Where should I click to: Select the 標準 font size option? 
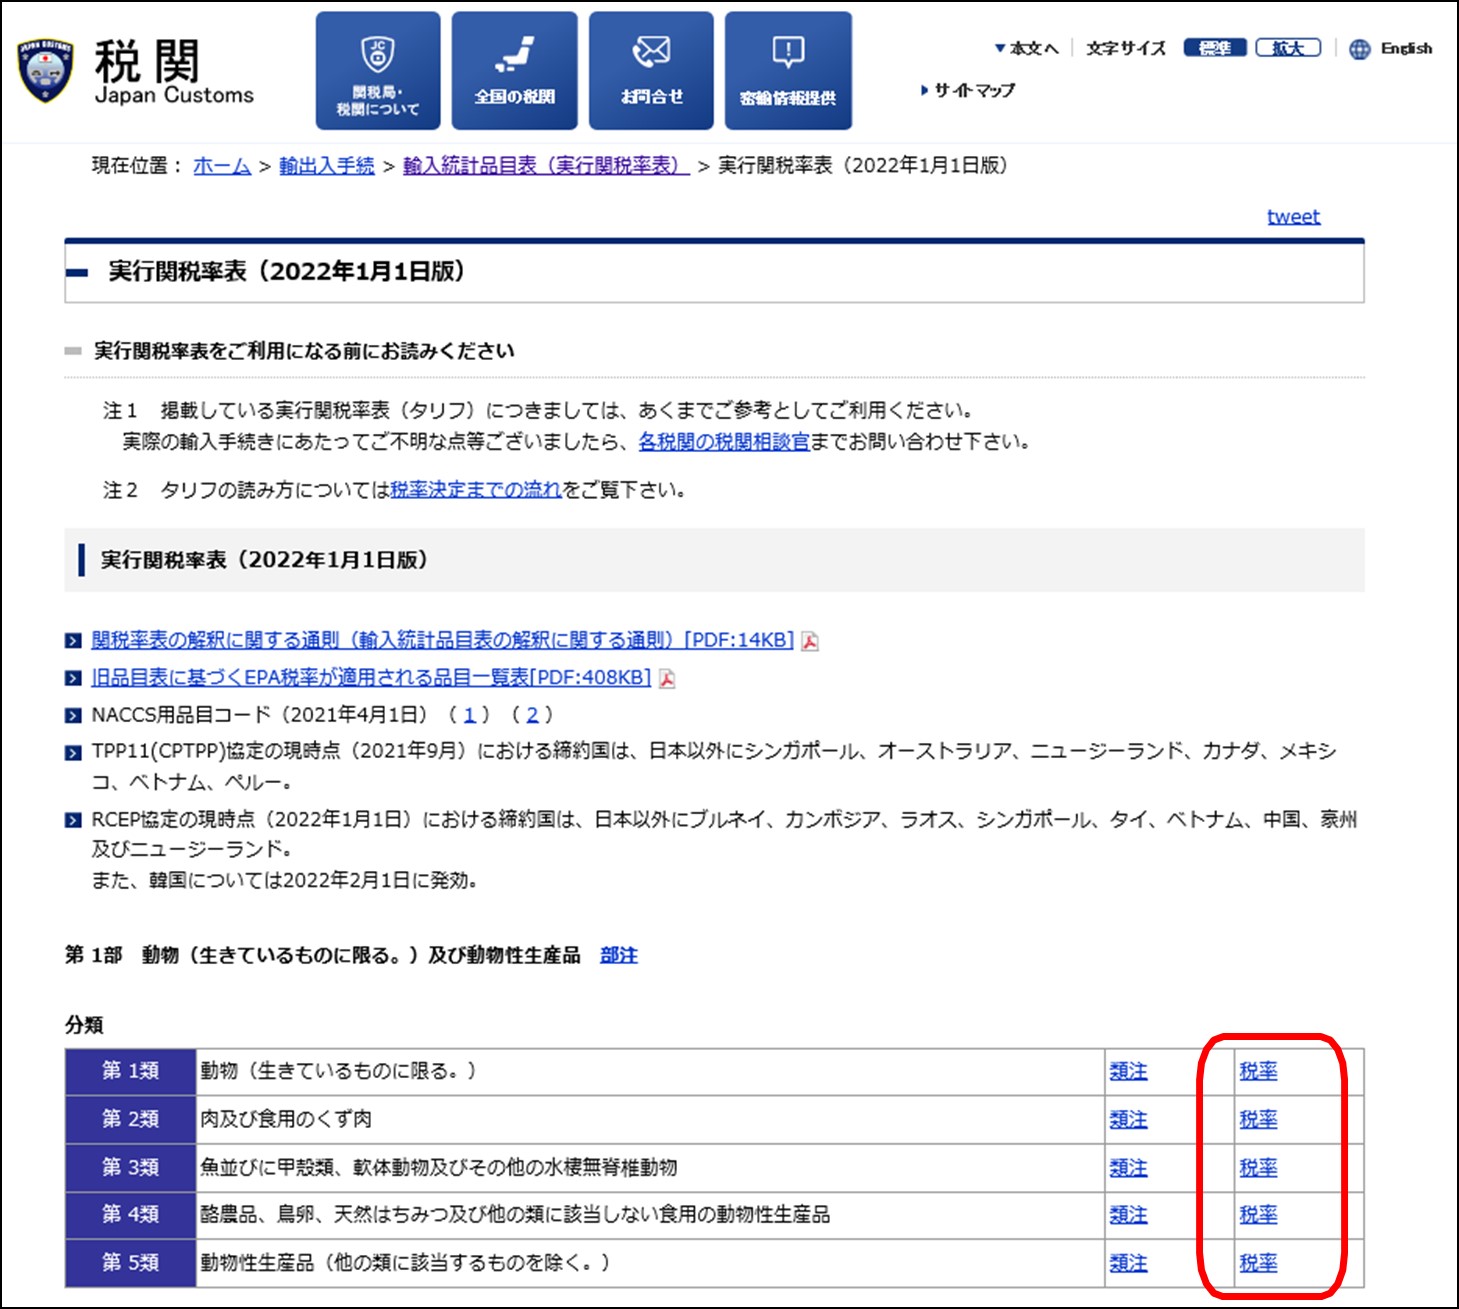coord(1216,48)
